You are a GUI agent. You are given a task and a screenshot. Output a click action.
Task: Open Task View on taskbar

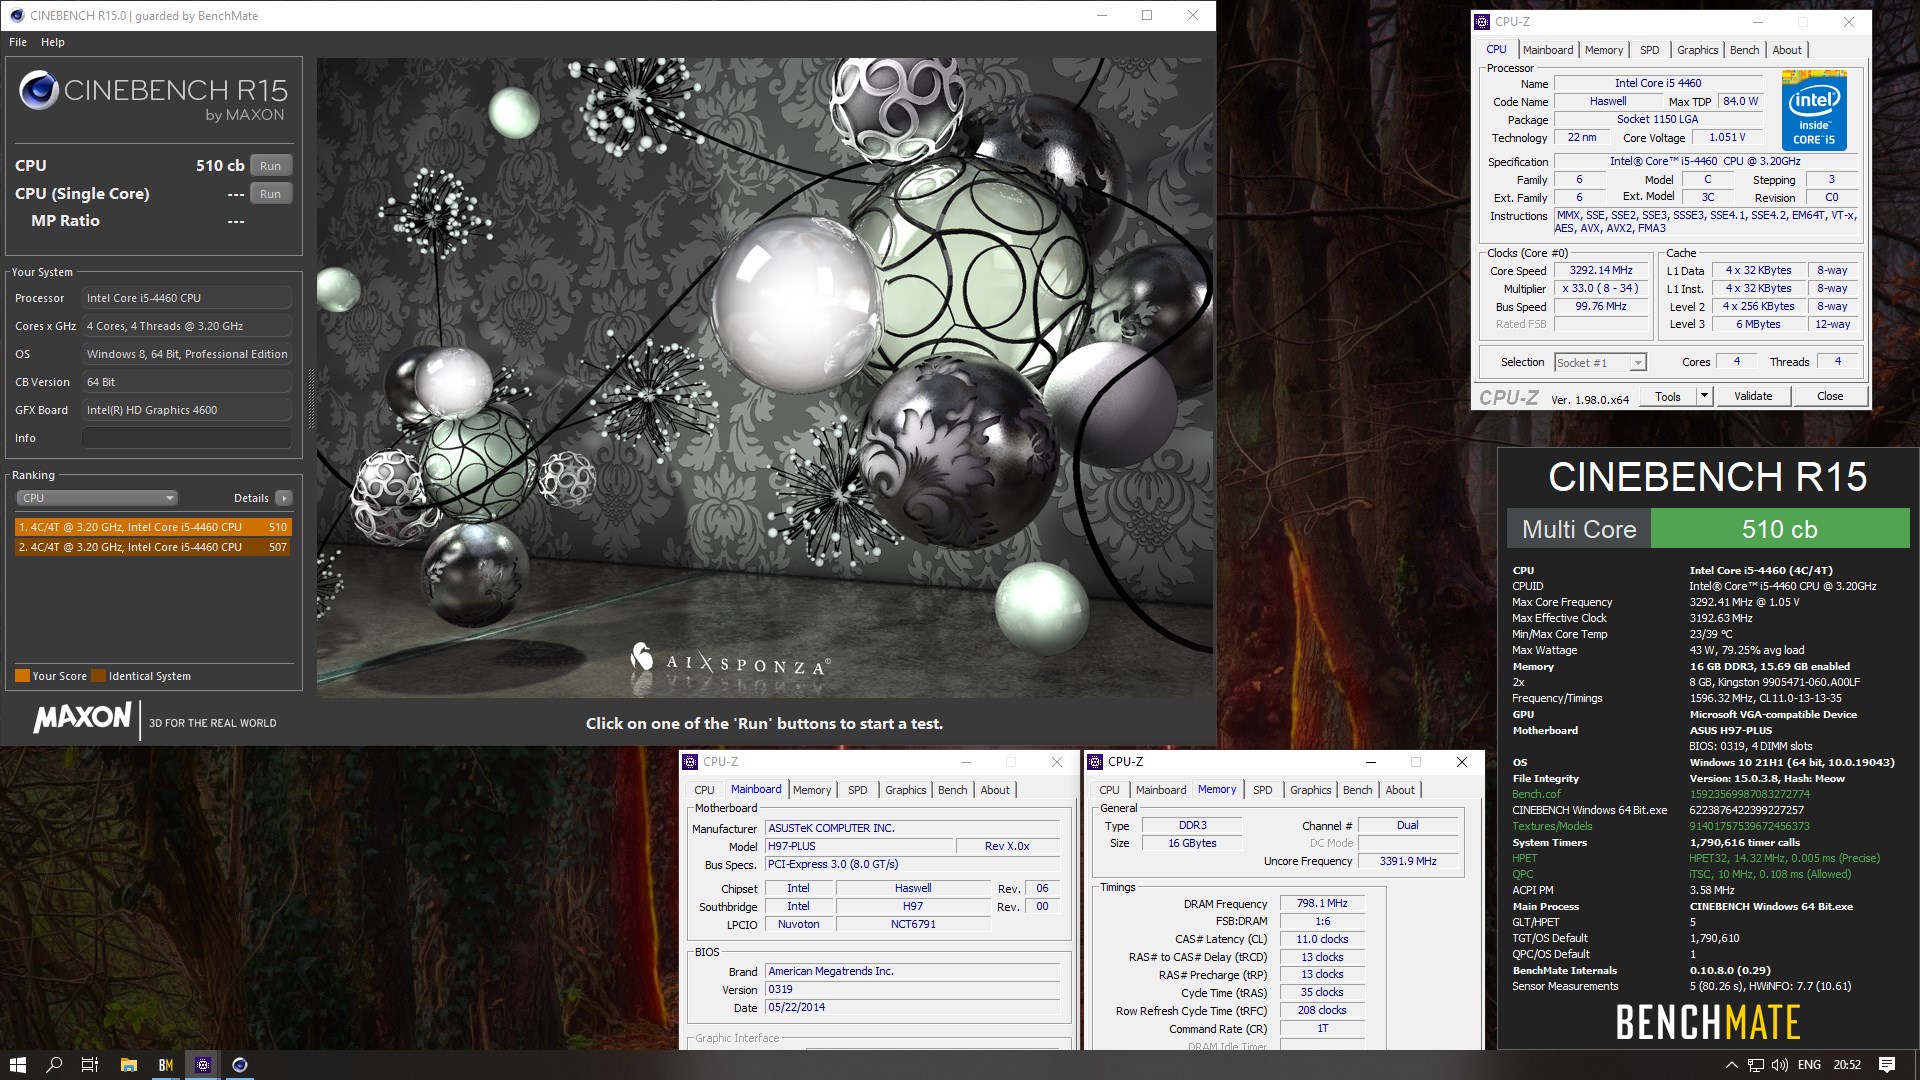click(90, 1065)
